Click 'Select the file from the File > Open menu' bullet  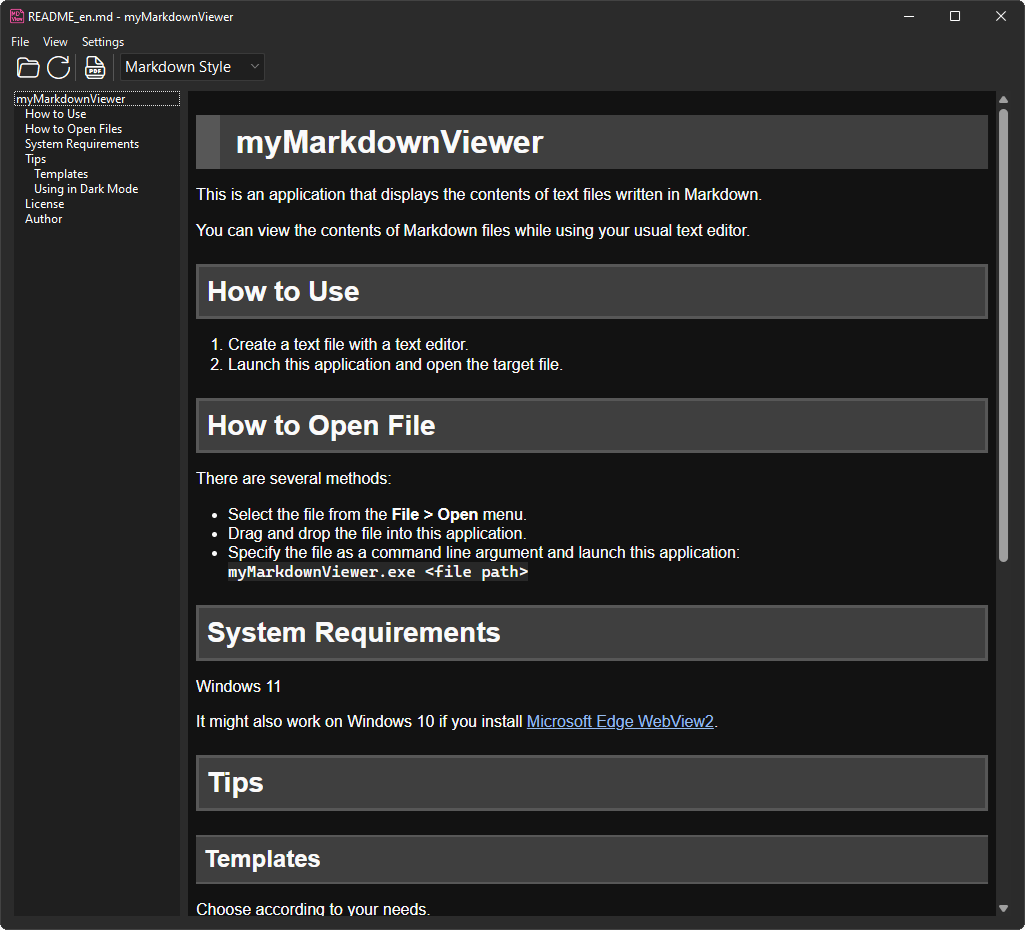point(377,514)
